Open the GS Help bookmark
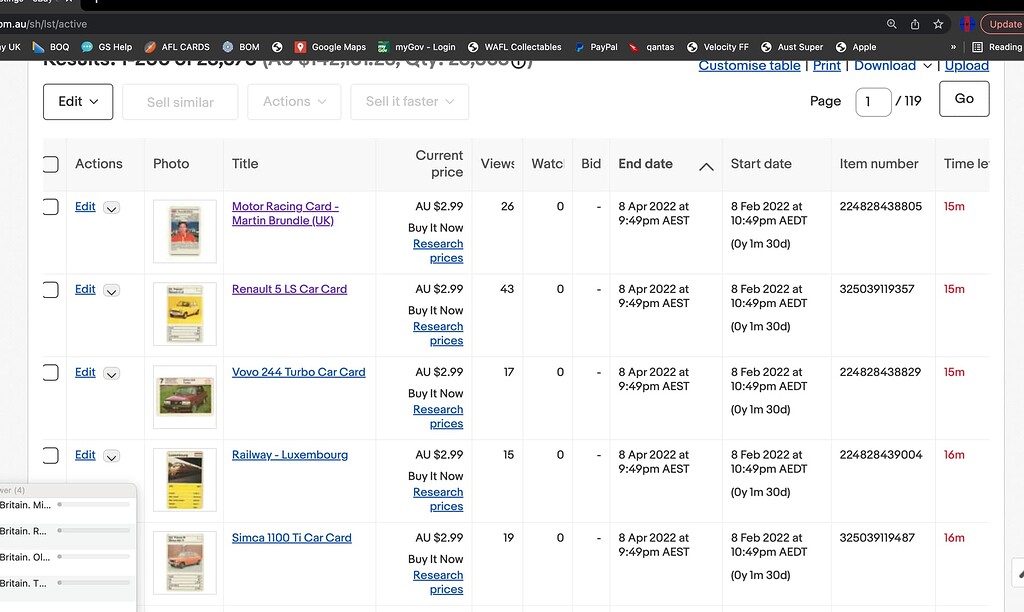 [106, 47]
